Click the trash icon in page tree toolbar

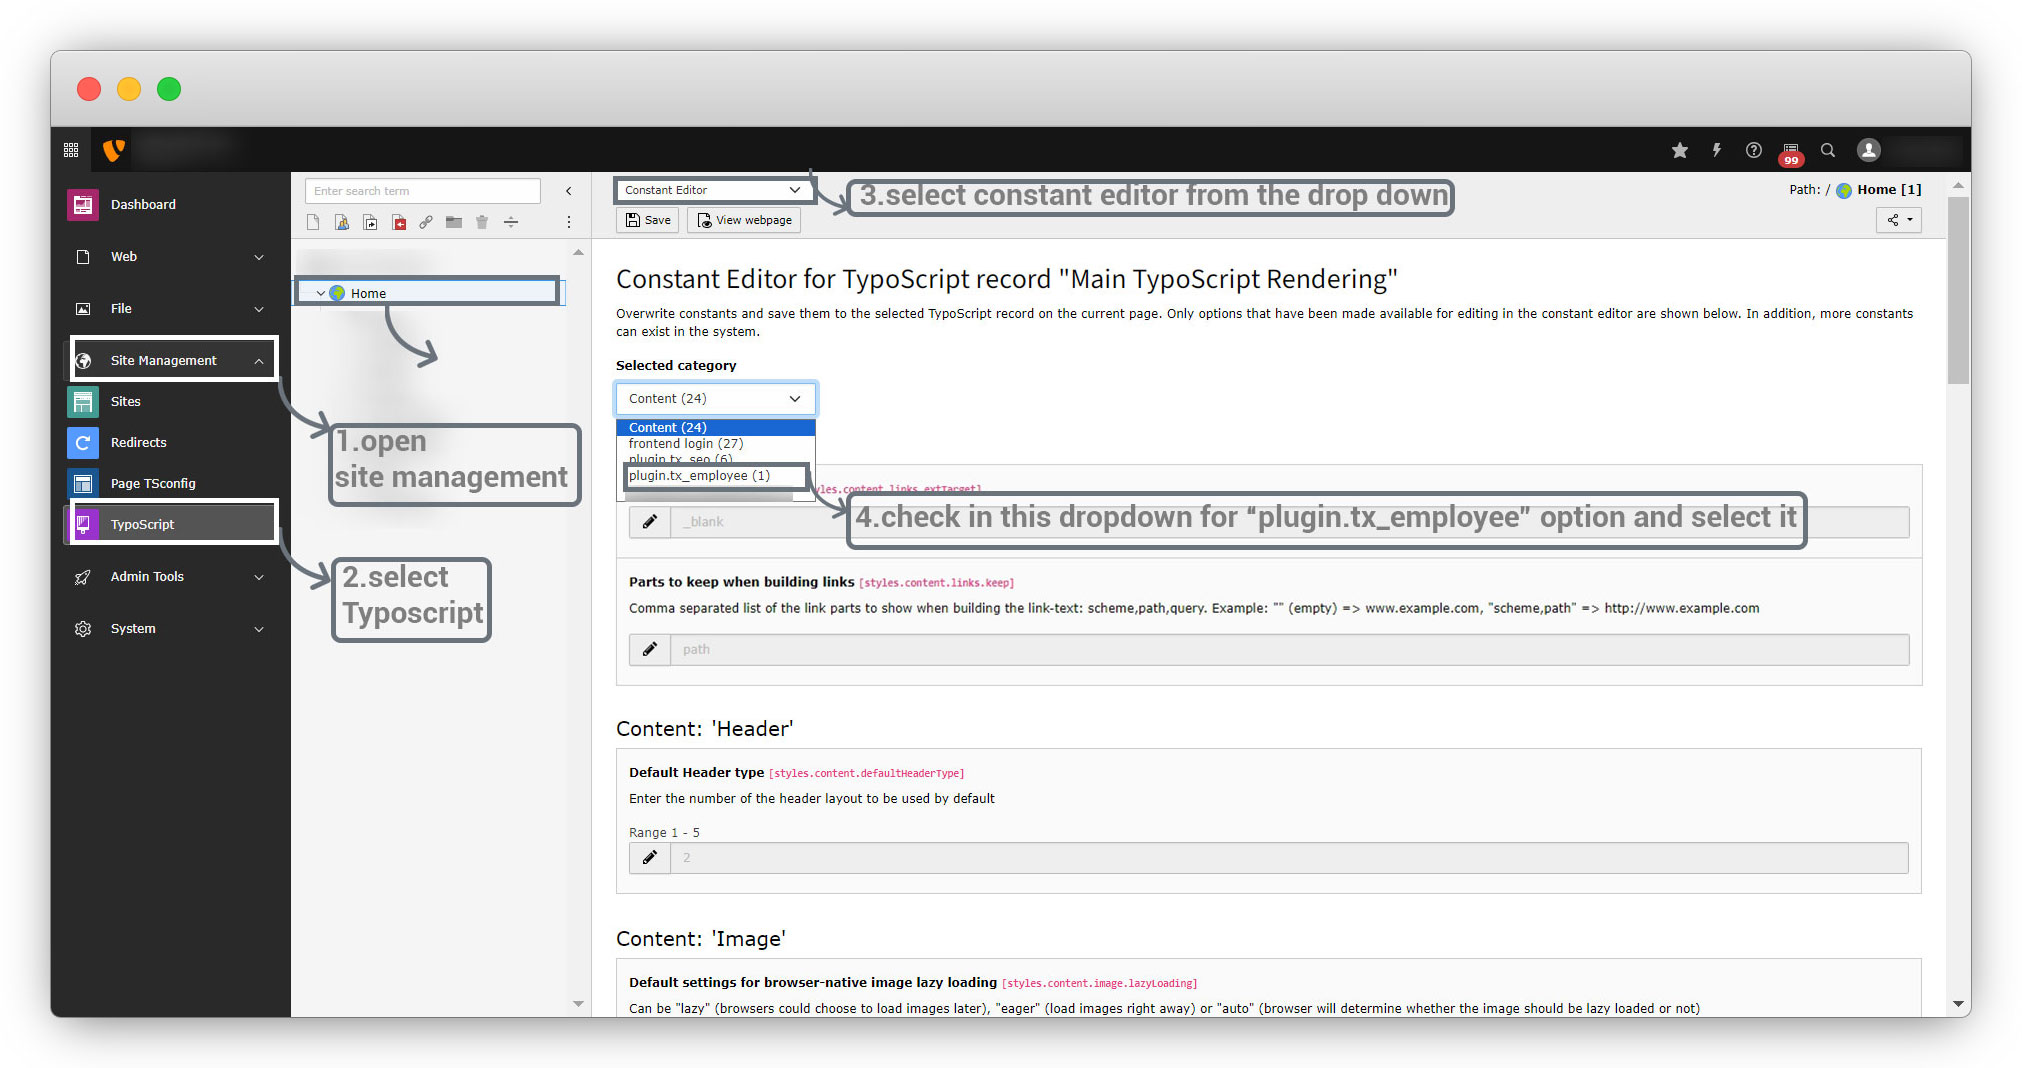click(x=482, y=222)
